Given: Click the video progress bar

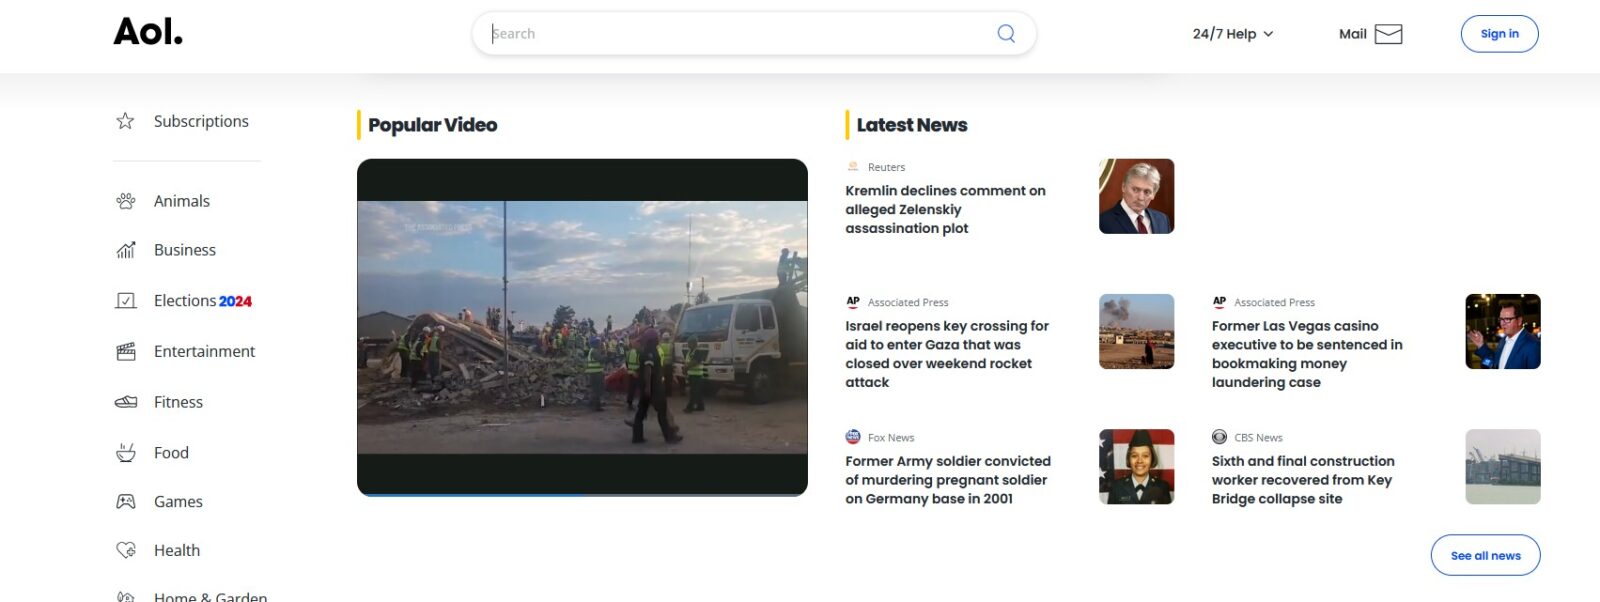Looking at the screenshot, I should [x=582, y=494].
